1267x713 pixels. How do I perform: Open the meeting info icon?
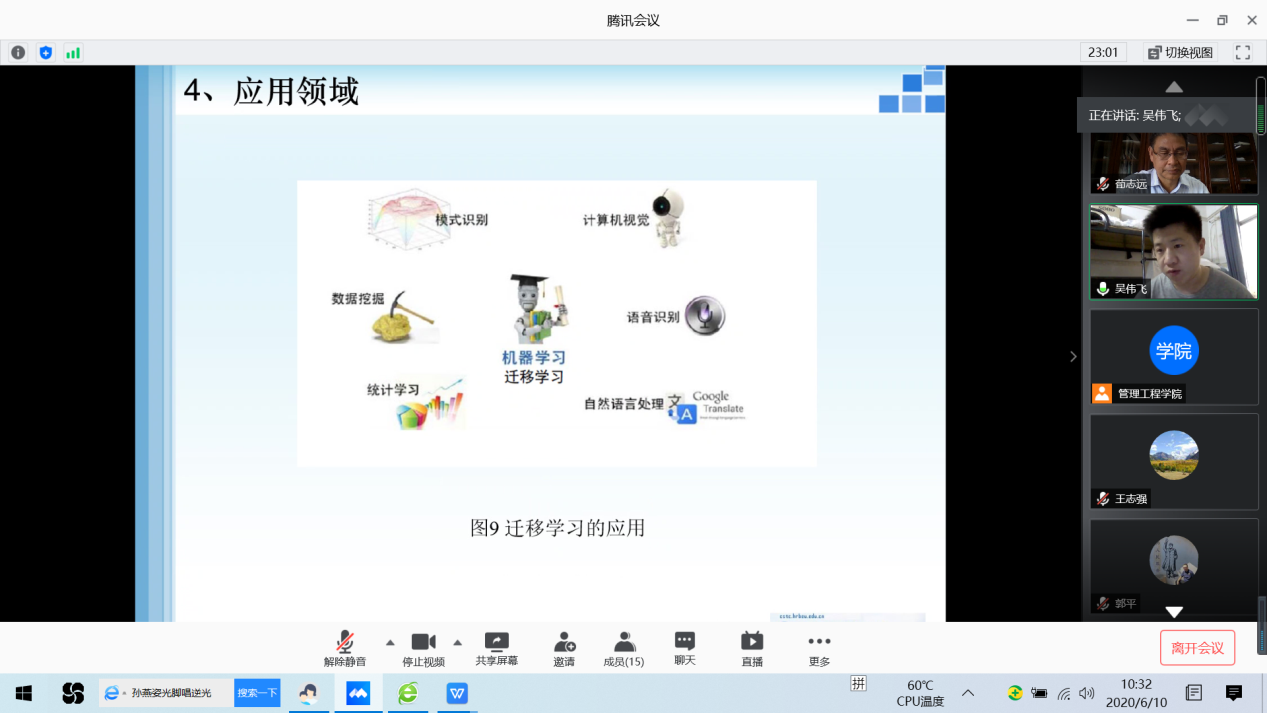pyautogui.click(x=18, y=52)
